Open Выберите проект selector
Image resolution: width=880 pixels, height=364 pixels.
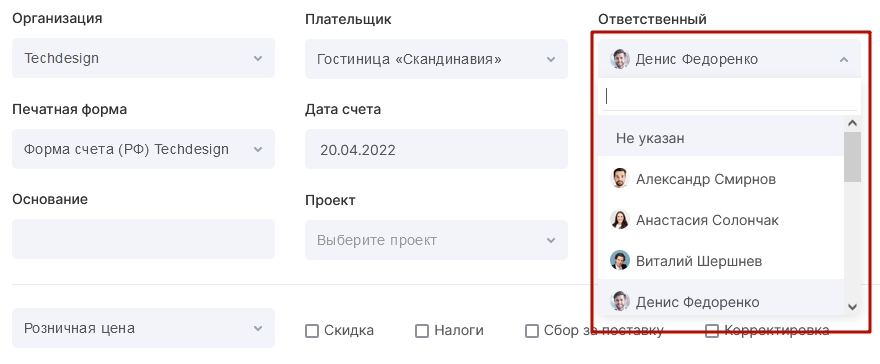(436, 240)
